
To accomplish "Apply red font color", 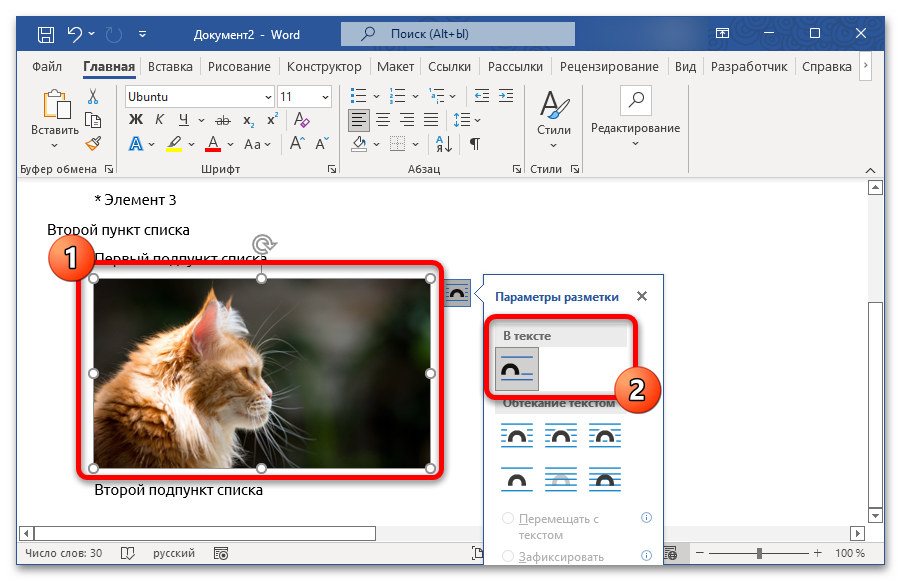I will [213, 144].
